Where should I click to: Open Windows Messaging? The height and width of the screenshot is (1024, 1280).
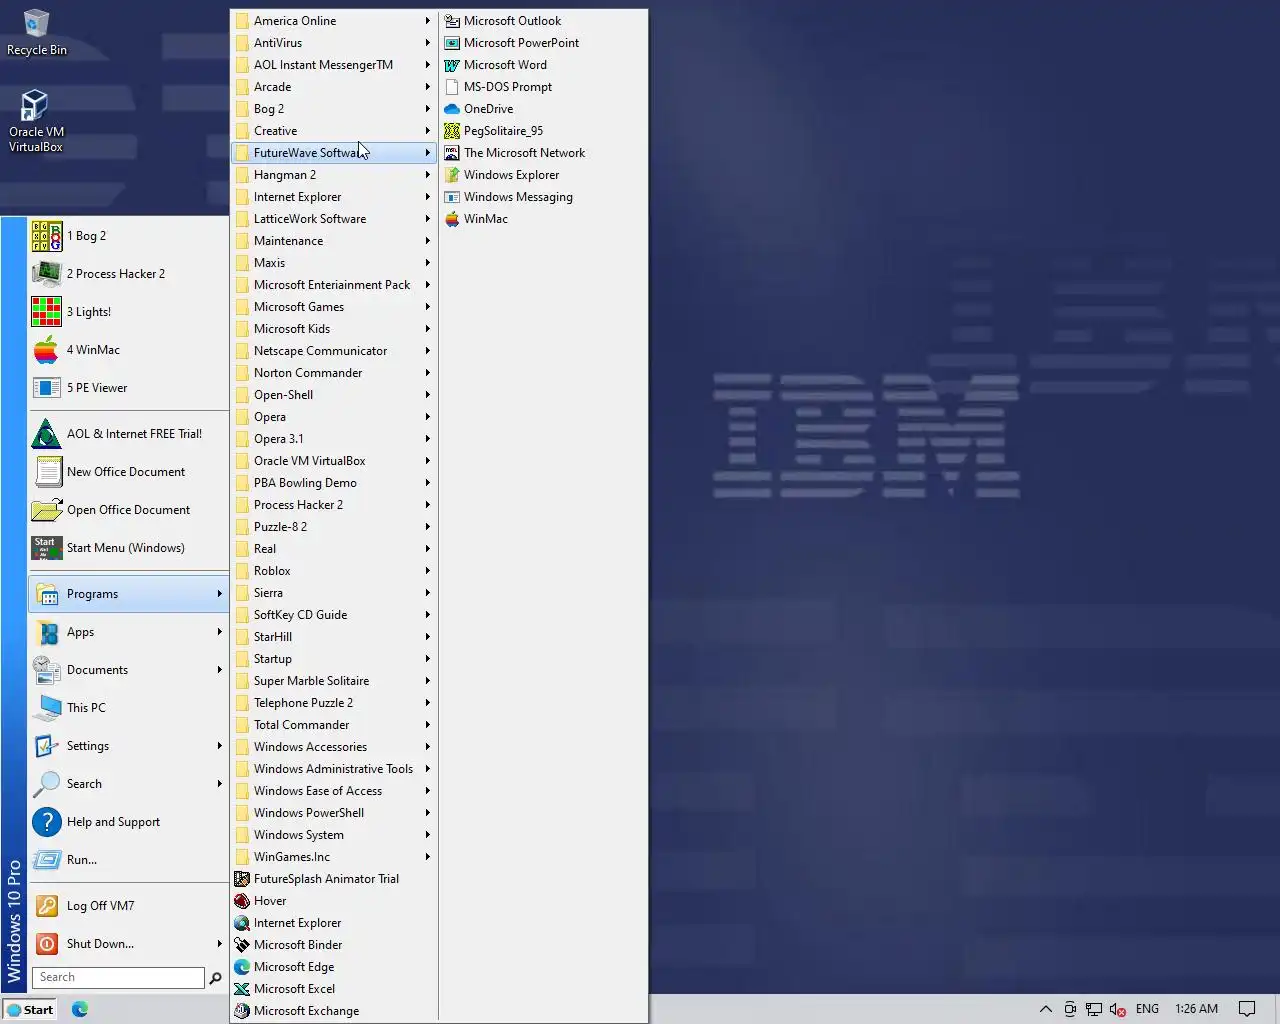point(543,197)
